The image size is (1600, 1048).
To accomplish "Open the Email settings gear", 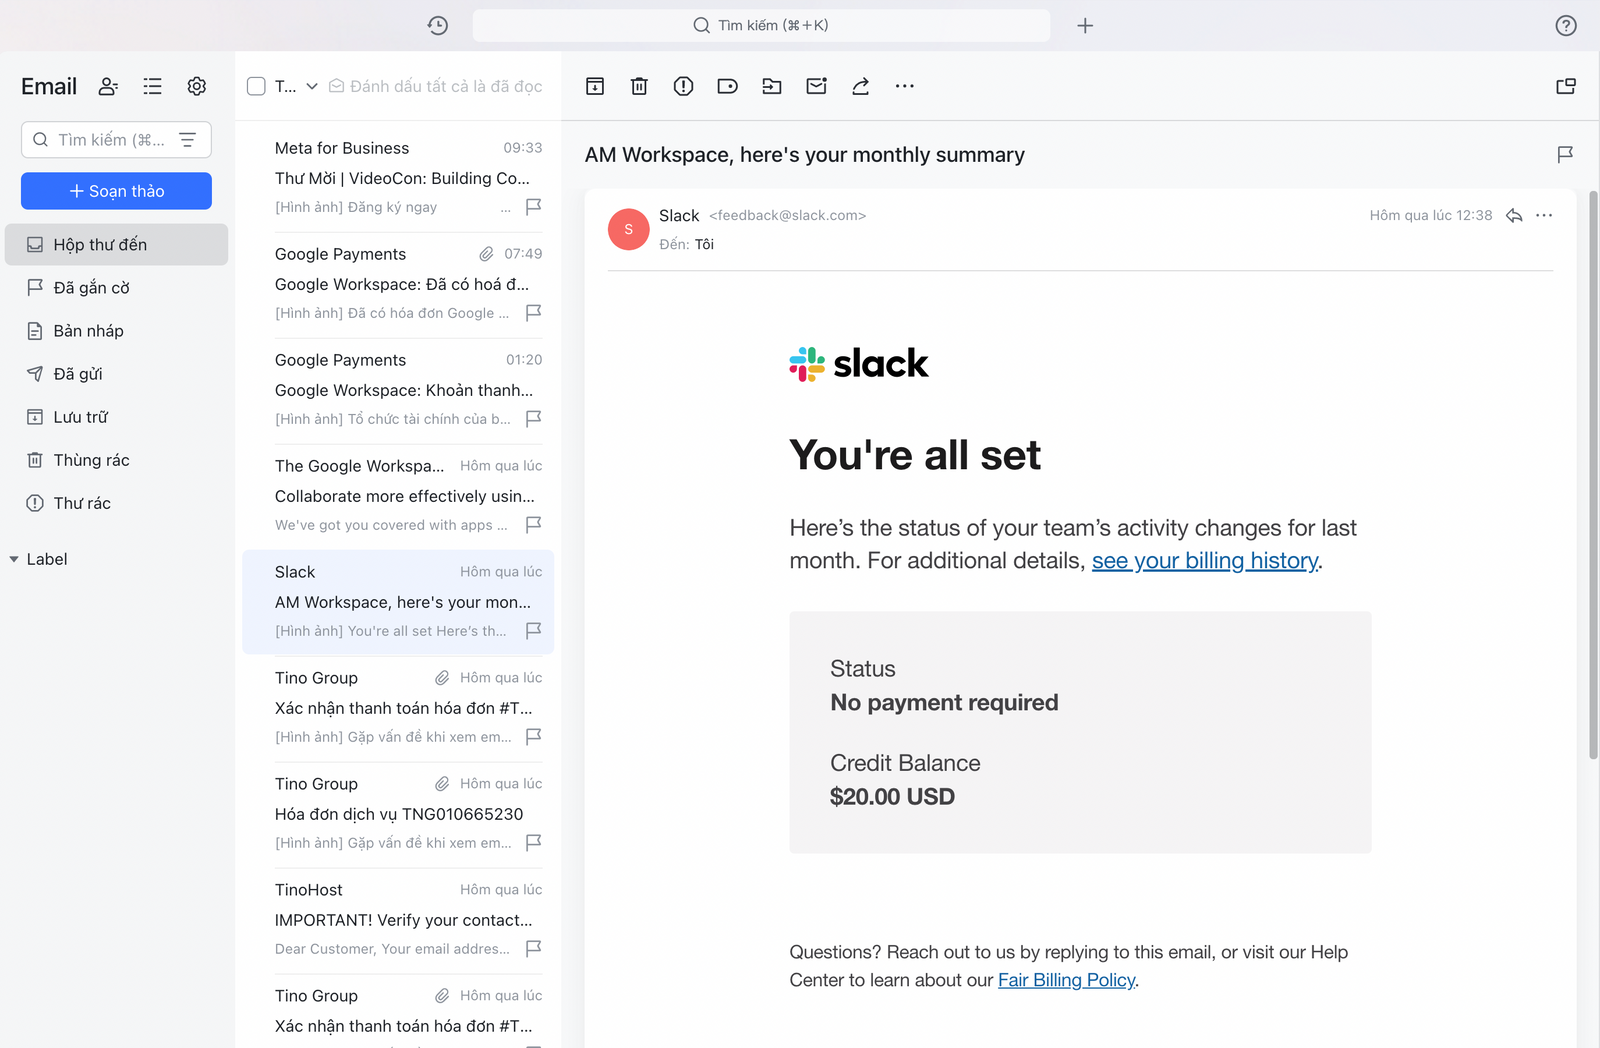I will click(x=197, y=86).
